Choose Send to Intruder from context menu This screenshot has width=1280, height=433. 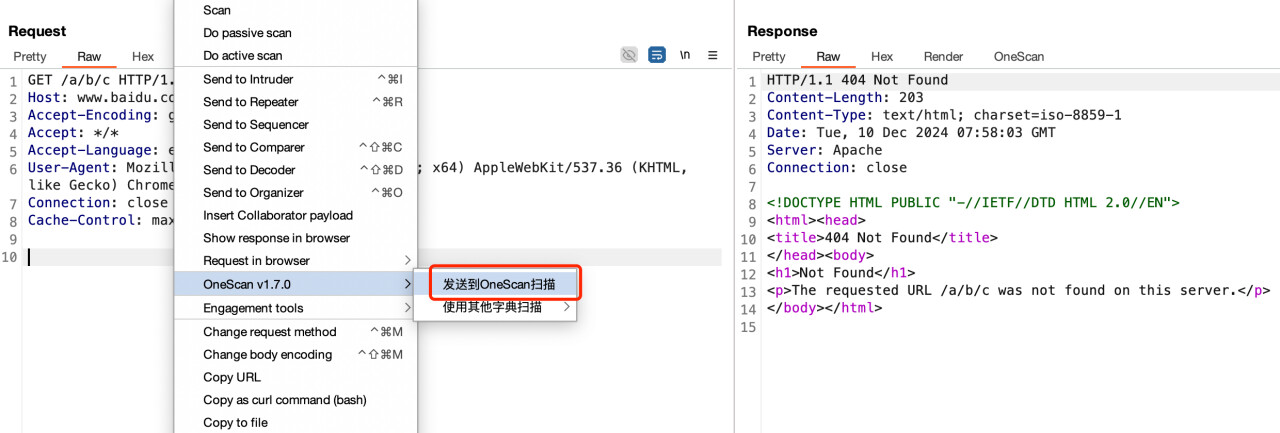click(248, 79)
